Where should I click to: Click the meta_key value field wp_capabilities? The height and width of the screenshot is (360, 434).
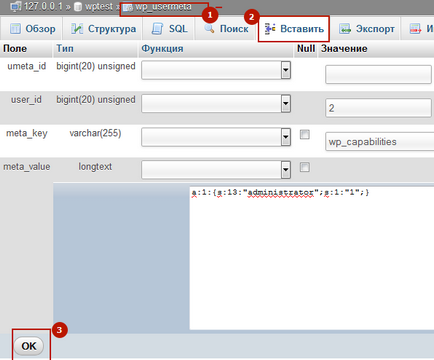tap(380, 142)
